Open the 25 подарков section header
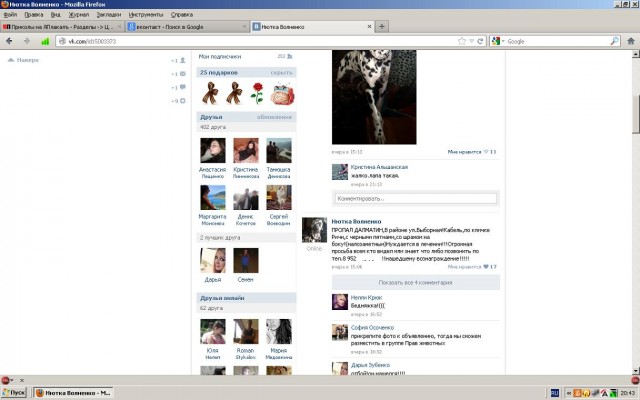This screenshot has width=640, height=400. coord(219,72)
